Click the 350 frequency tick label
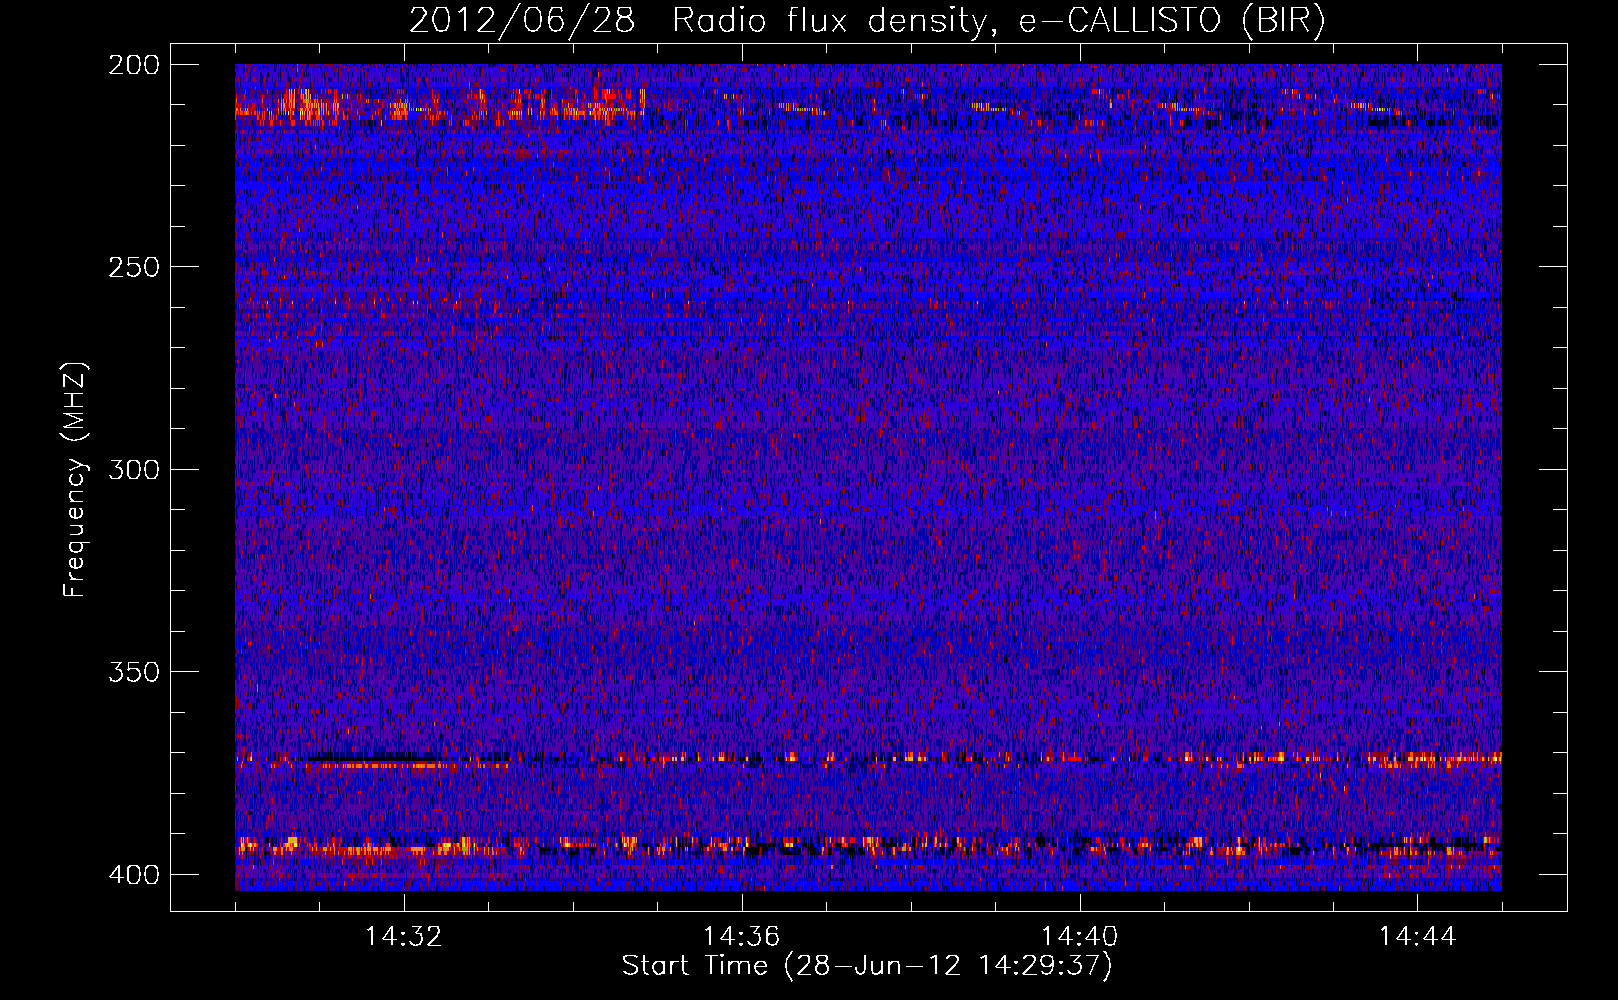The width and height of the screenshot is (1618, 1000). coord(134,671)
